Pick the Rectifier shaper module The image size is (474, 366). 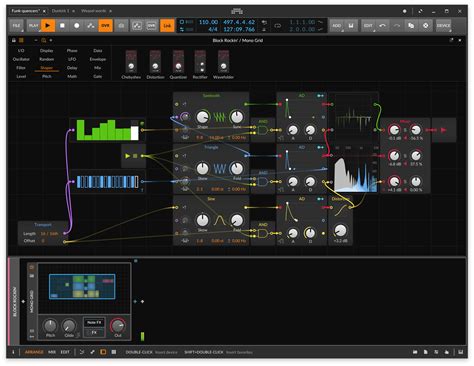coord(200,65)
